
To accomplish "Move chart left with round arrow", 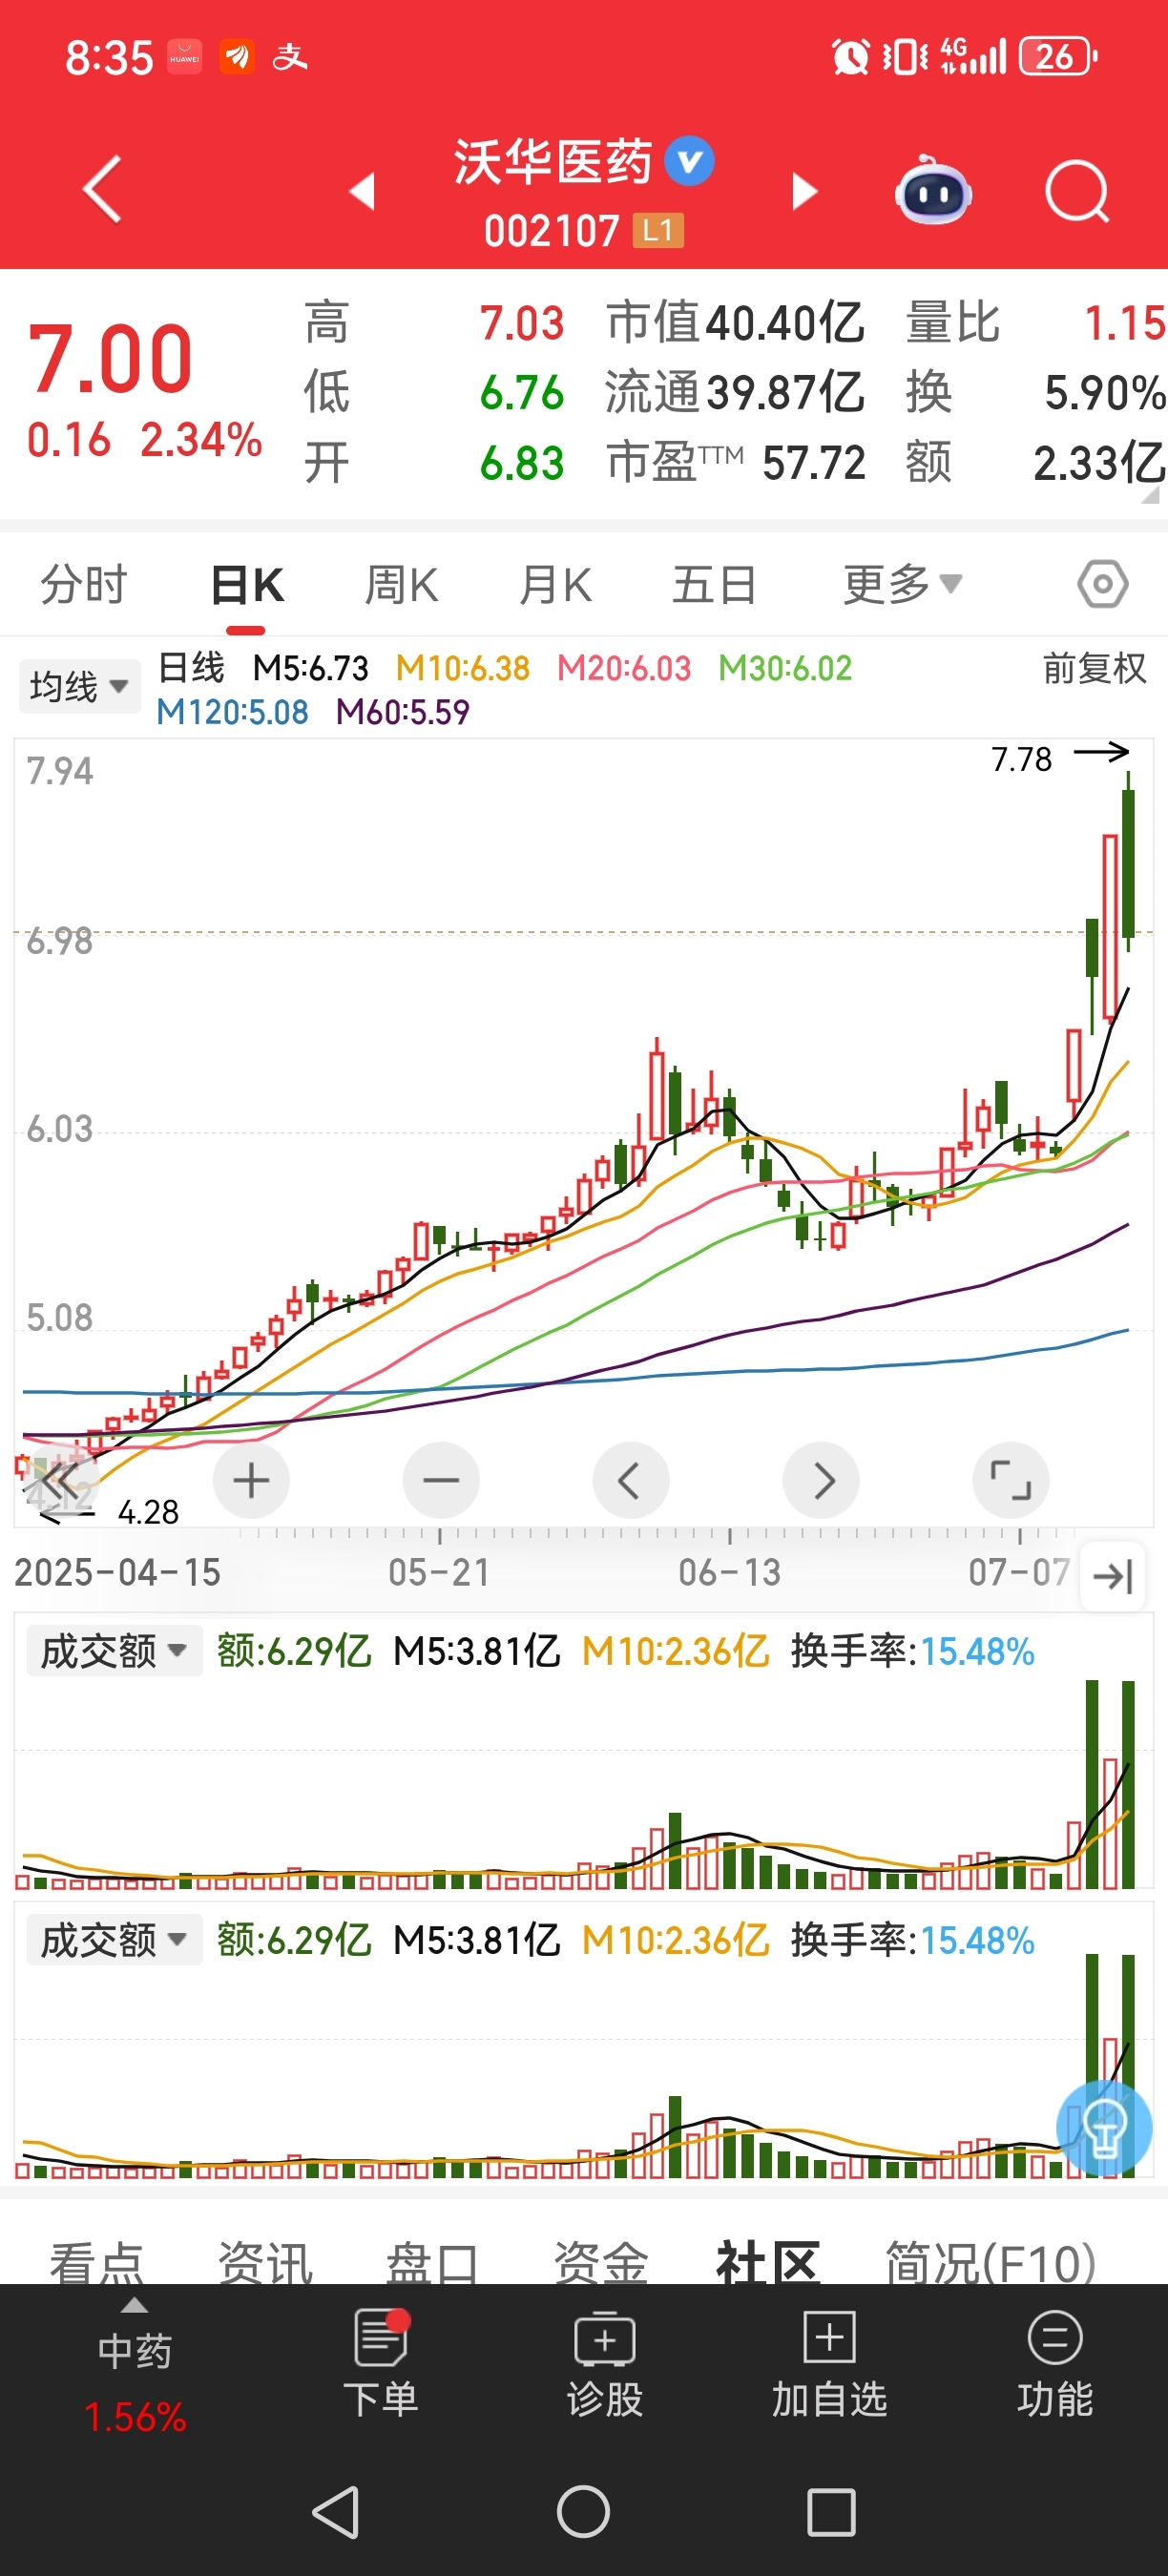I will click(631, 1480).
